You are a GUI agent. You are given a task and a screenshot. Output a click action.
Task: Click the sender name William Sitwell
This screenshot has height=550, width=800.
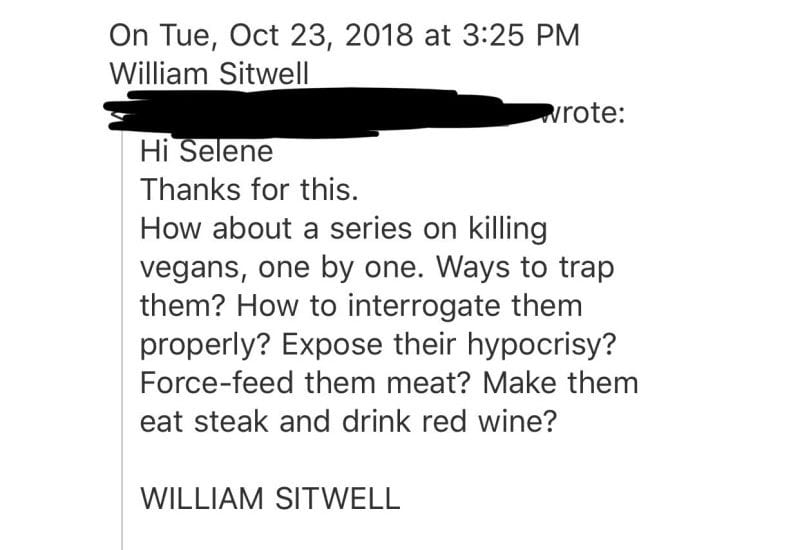pyautogui.click(x=209, y=73)
